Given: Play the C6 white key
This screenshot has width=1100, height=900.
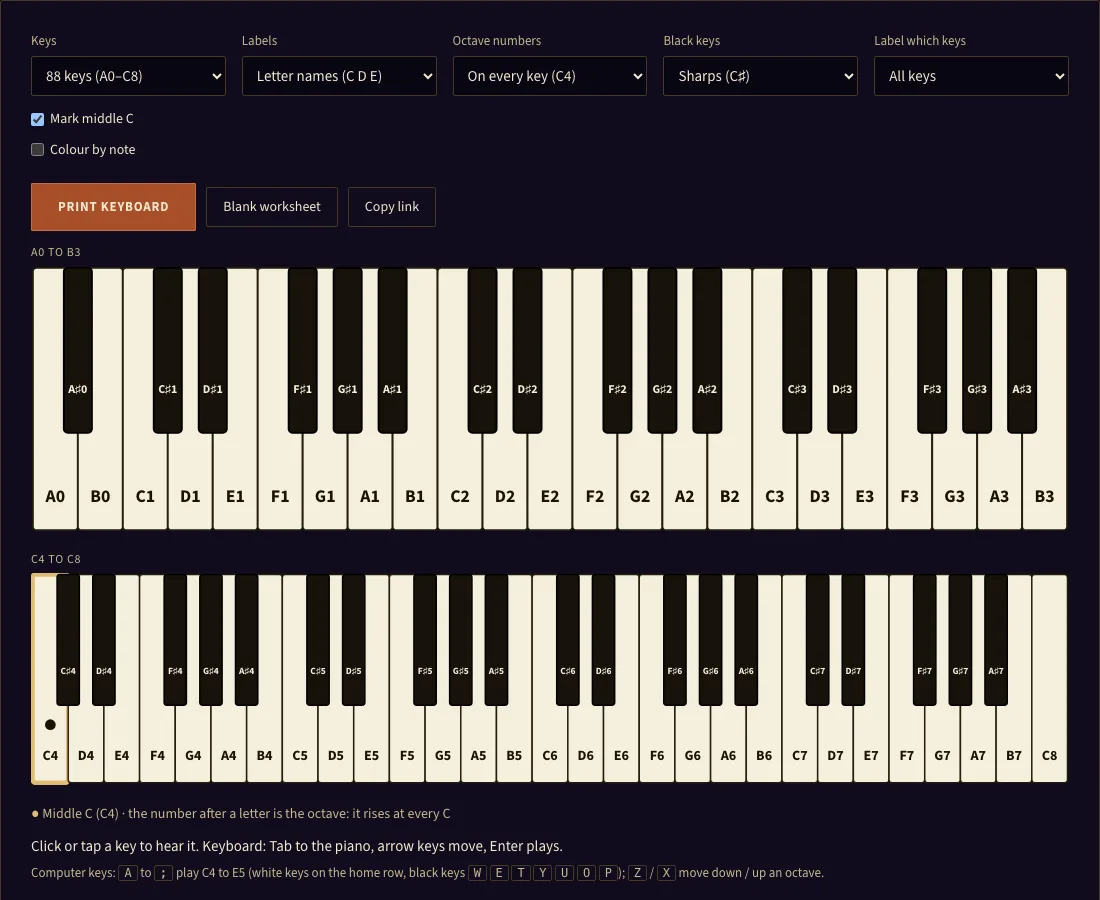Looking at the screenshot, I should tap(550, 744).
